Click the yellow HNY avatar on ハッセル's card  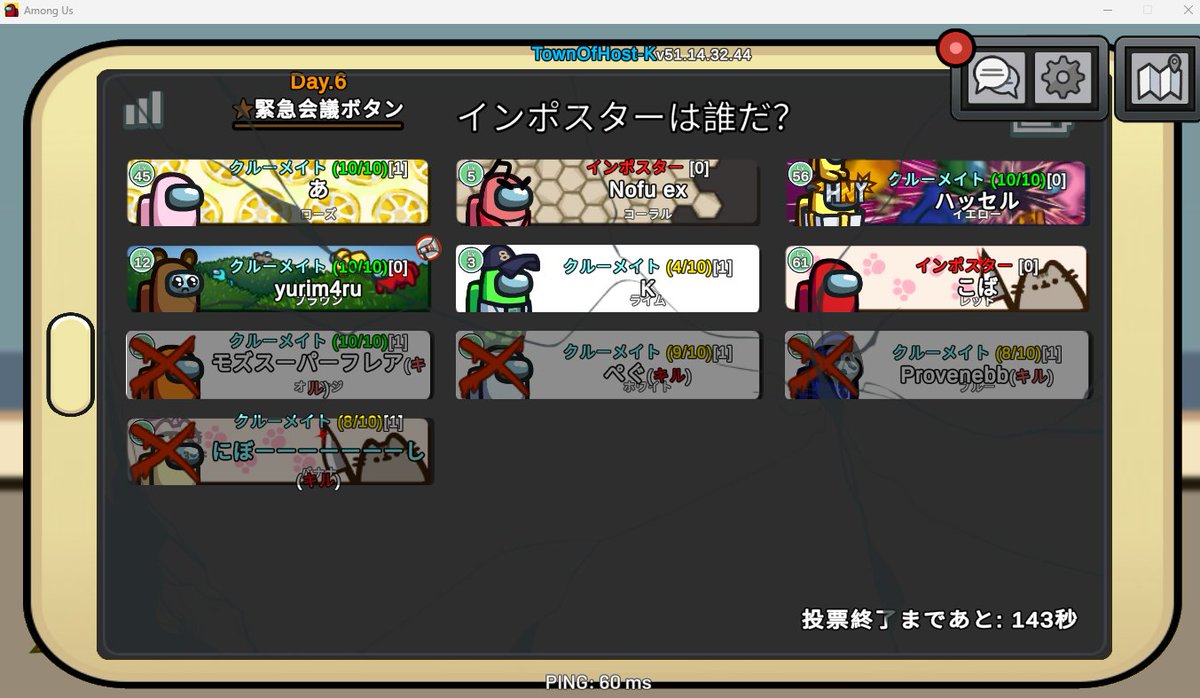[840, 194]
